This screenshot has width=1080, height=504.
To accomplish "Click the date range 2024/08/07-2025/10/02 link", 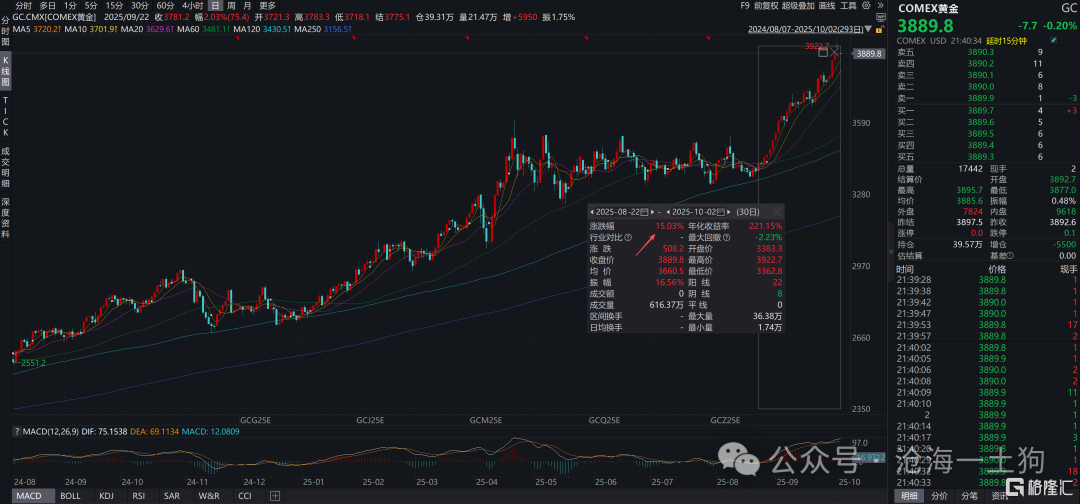I will tap(808, 28).
